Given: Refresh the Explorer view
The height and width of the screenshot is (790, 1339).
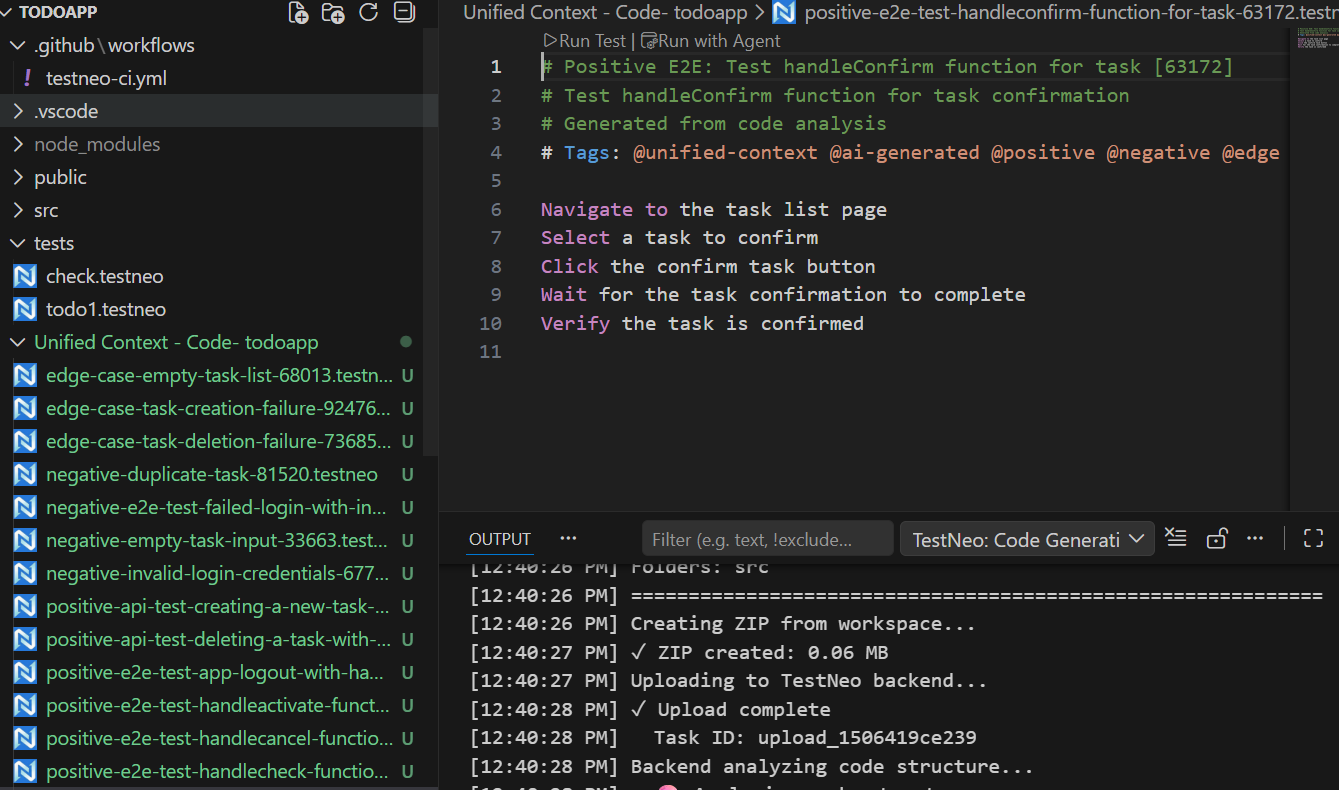Looking at the screenshot, I should pos(368,12).
